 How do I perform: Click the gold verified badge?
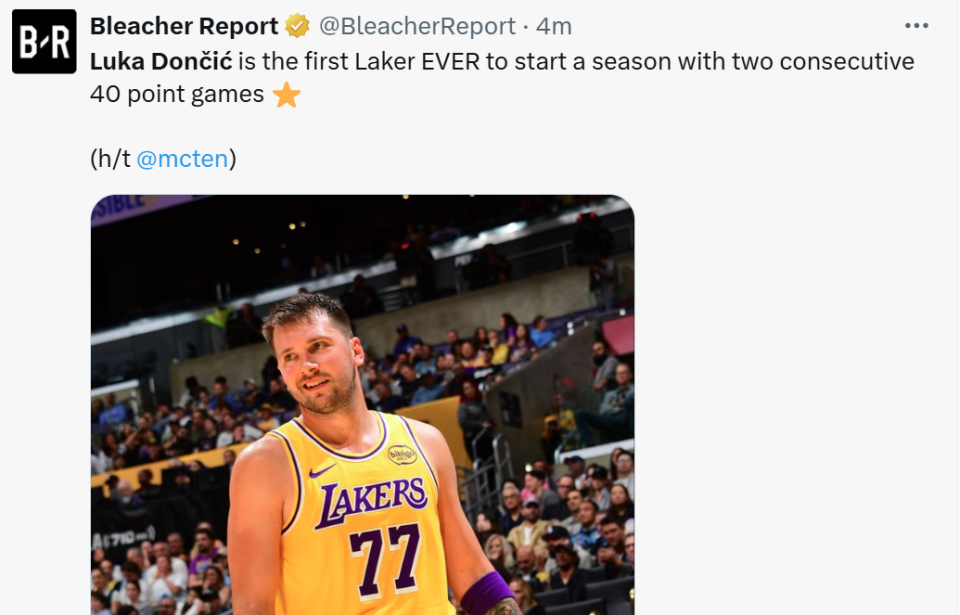pyautogui.click(x=297, y=26)
